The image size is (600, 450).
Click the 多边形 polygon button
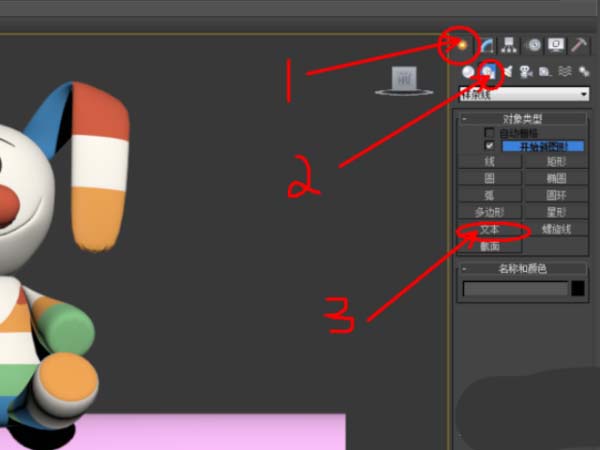point(489,212)
